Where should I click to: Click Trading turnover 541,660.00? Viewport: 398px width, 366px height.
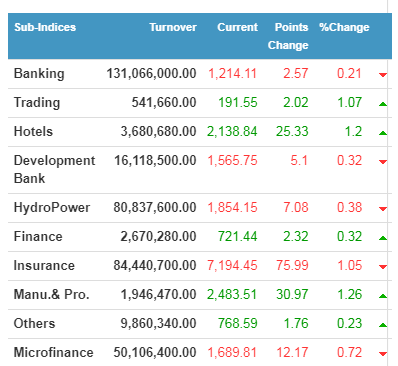coord(164,103)
